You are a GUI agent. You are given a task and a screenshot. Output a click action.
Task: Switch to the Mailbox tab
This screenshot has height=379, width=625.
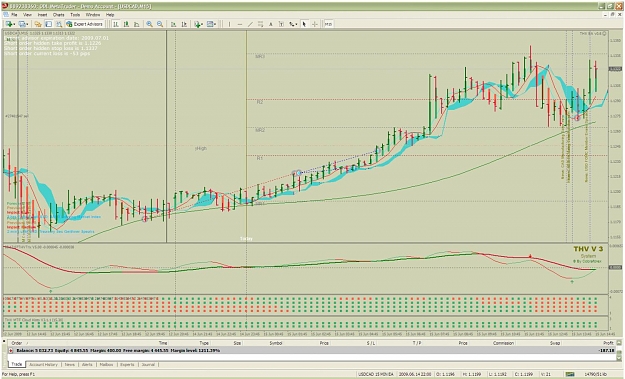(x=106, y=364)
